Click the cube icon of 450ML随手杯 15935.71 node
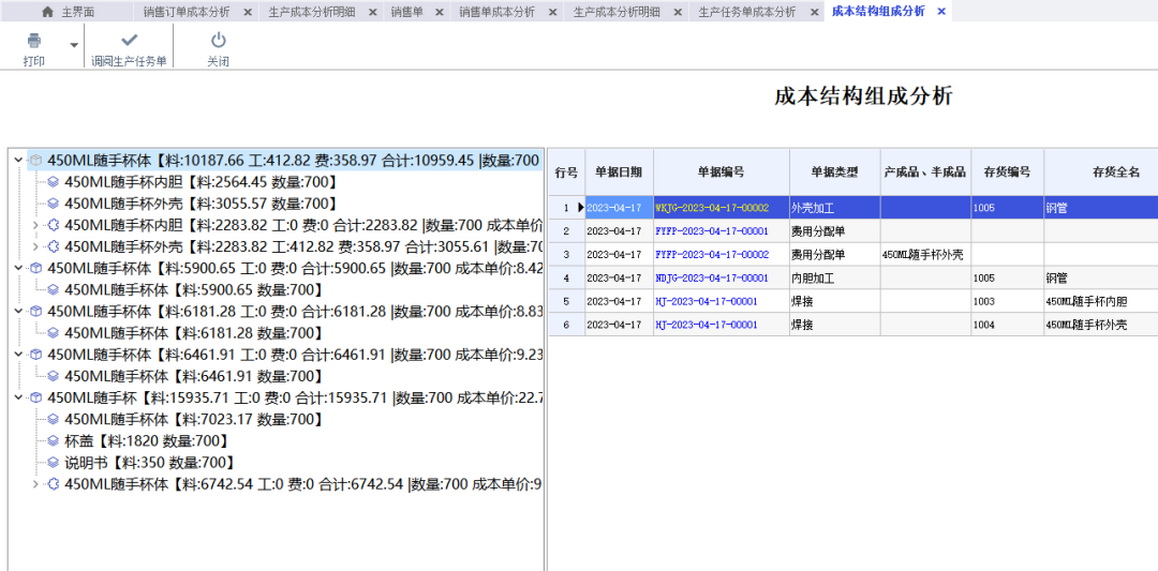This screenshot has width=1158, height=571. [36, 398]
